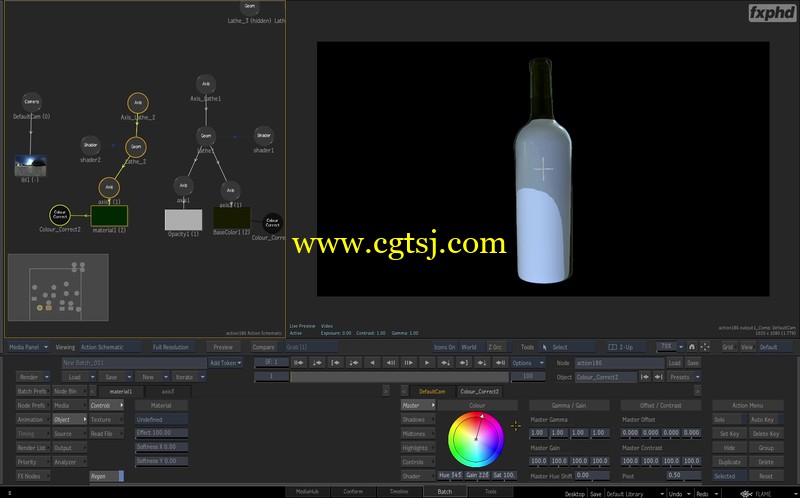The image size is (800, 498).
Task: Click the ibl1 environment map node
Action: coord(30,165)
